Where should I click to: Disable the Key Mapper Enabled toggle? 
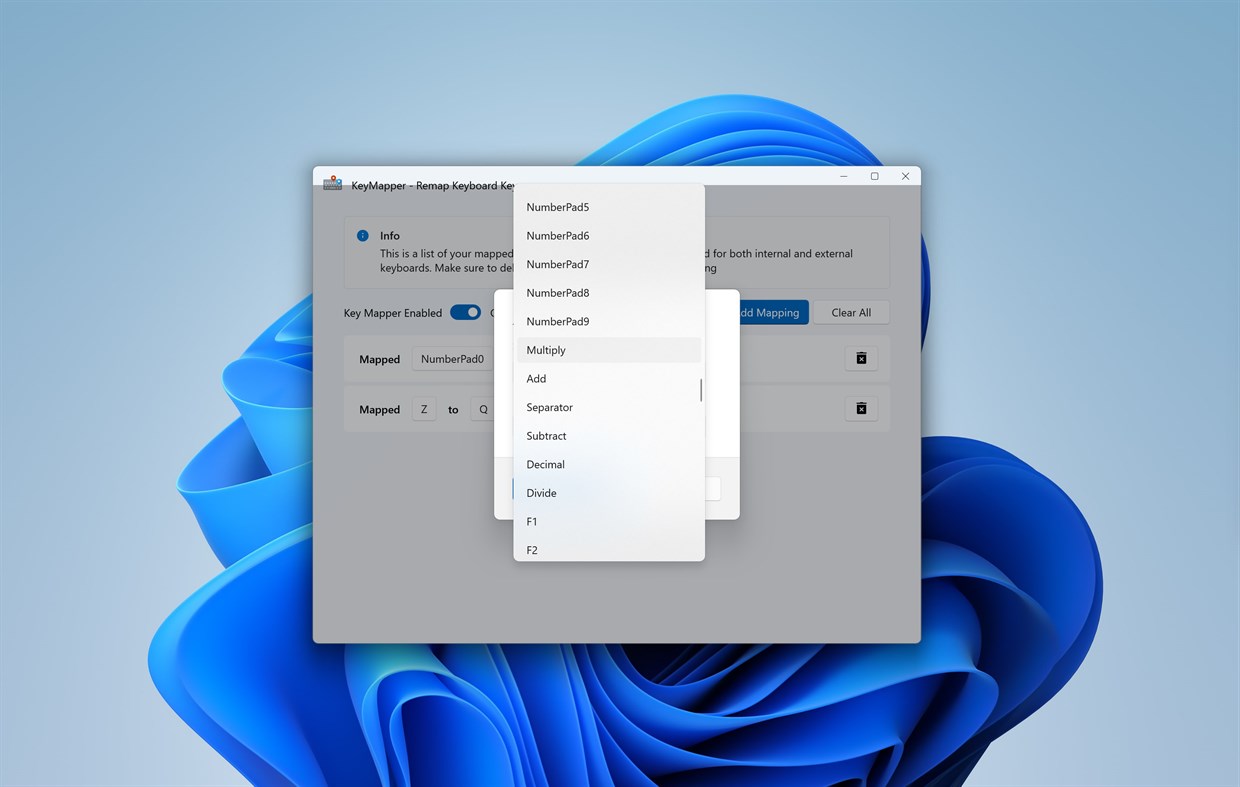[465, 312]
